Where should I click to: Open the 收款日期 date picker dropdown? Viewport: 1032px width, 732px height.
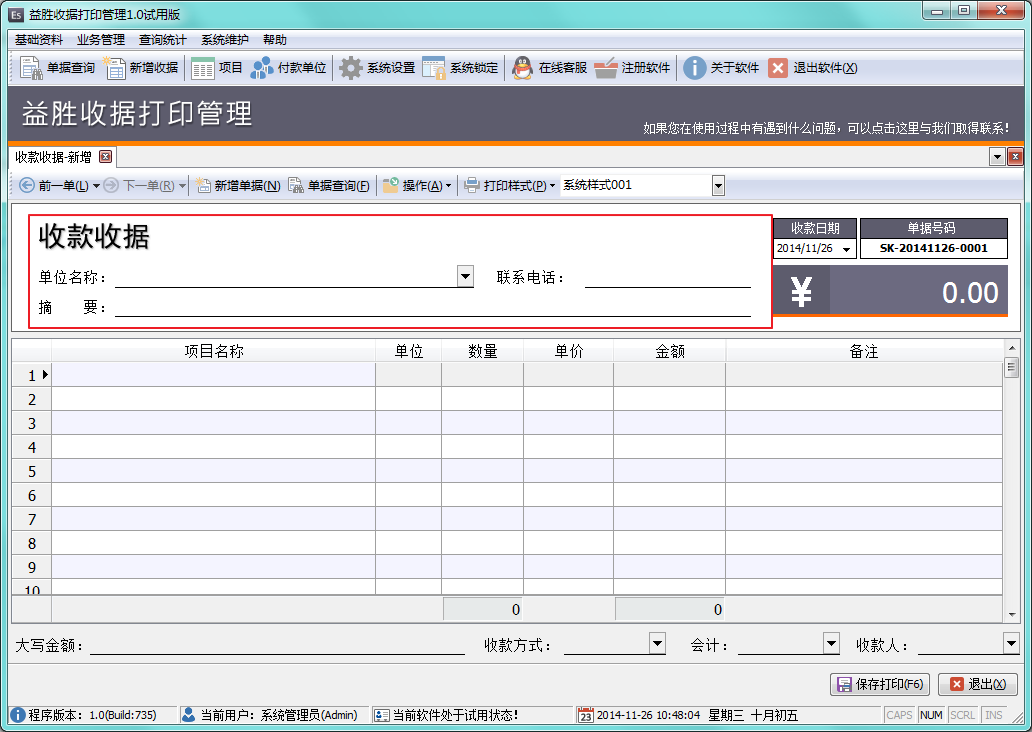point(846,249)
